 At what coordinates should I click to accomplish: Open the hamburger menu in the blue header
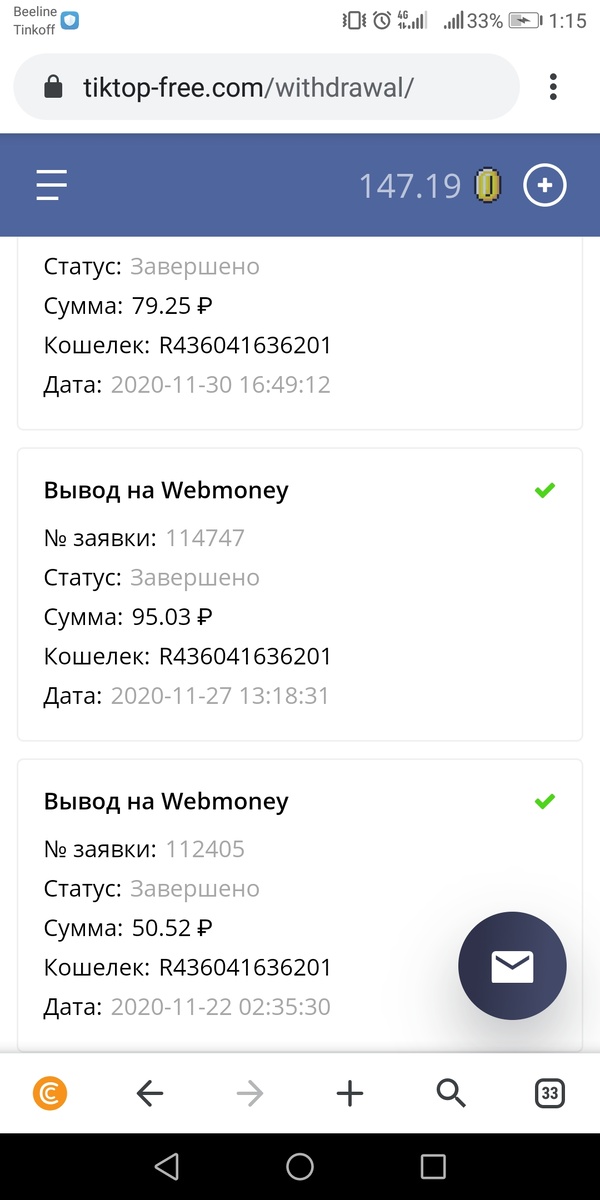click(51, 184)
